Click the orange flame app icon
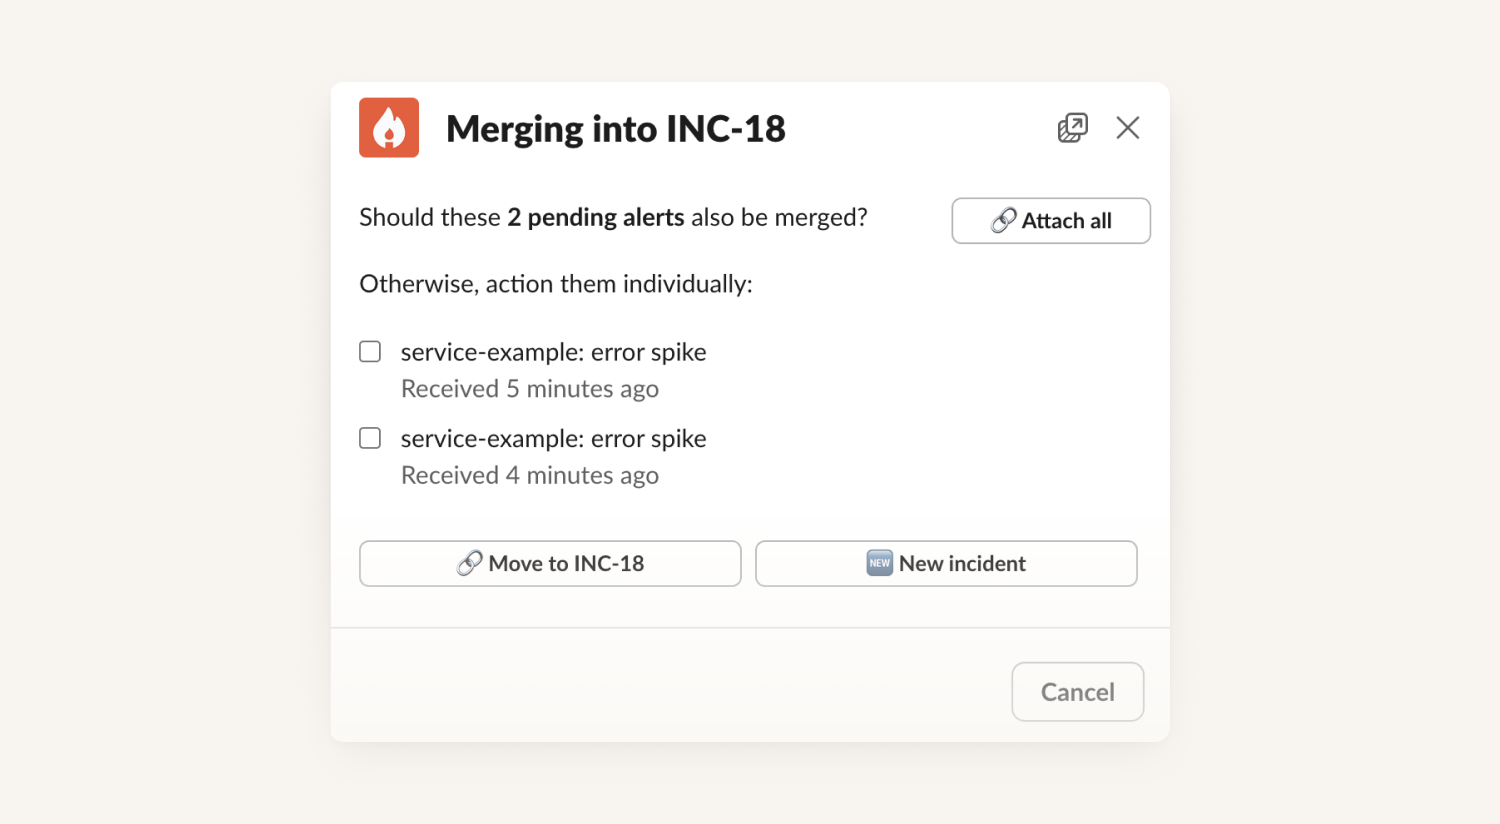This screenshot has height=824, width=1500. 389,128
